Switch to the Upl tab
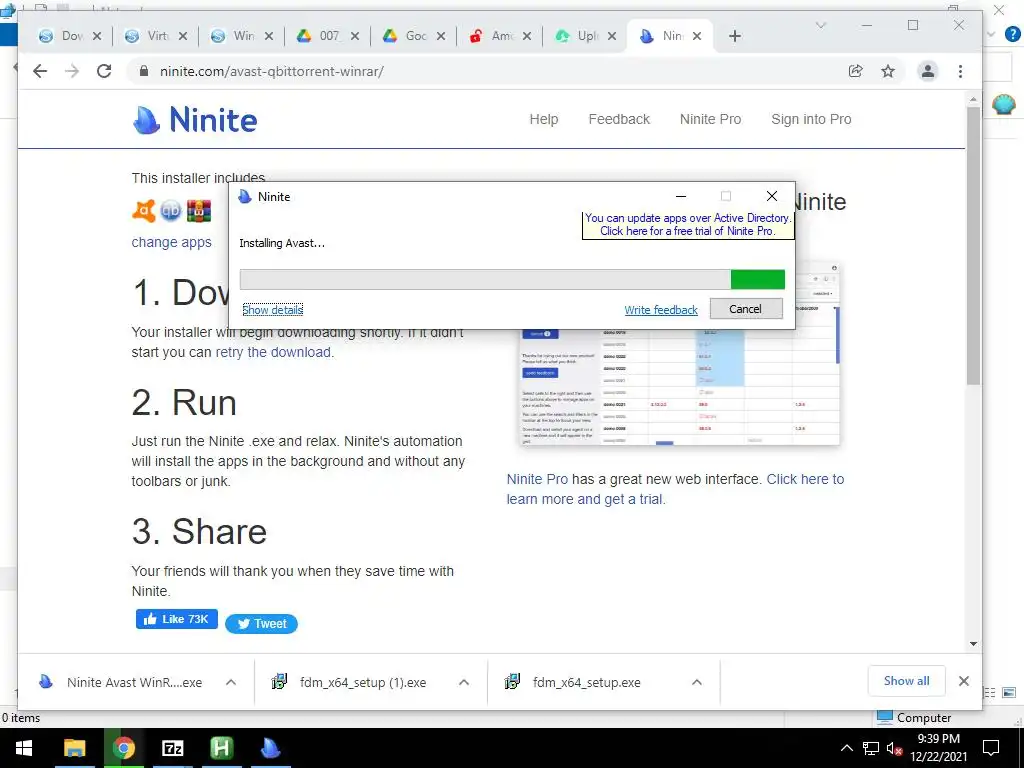The width and height of the screenshot is (1024, 768). coord(586,36)
